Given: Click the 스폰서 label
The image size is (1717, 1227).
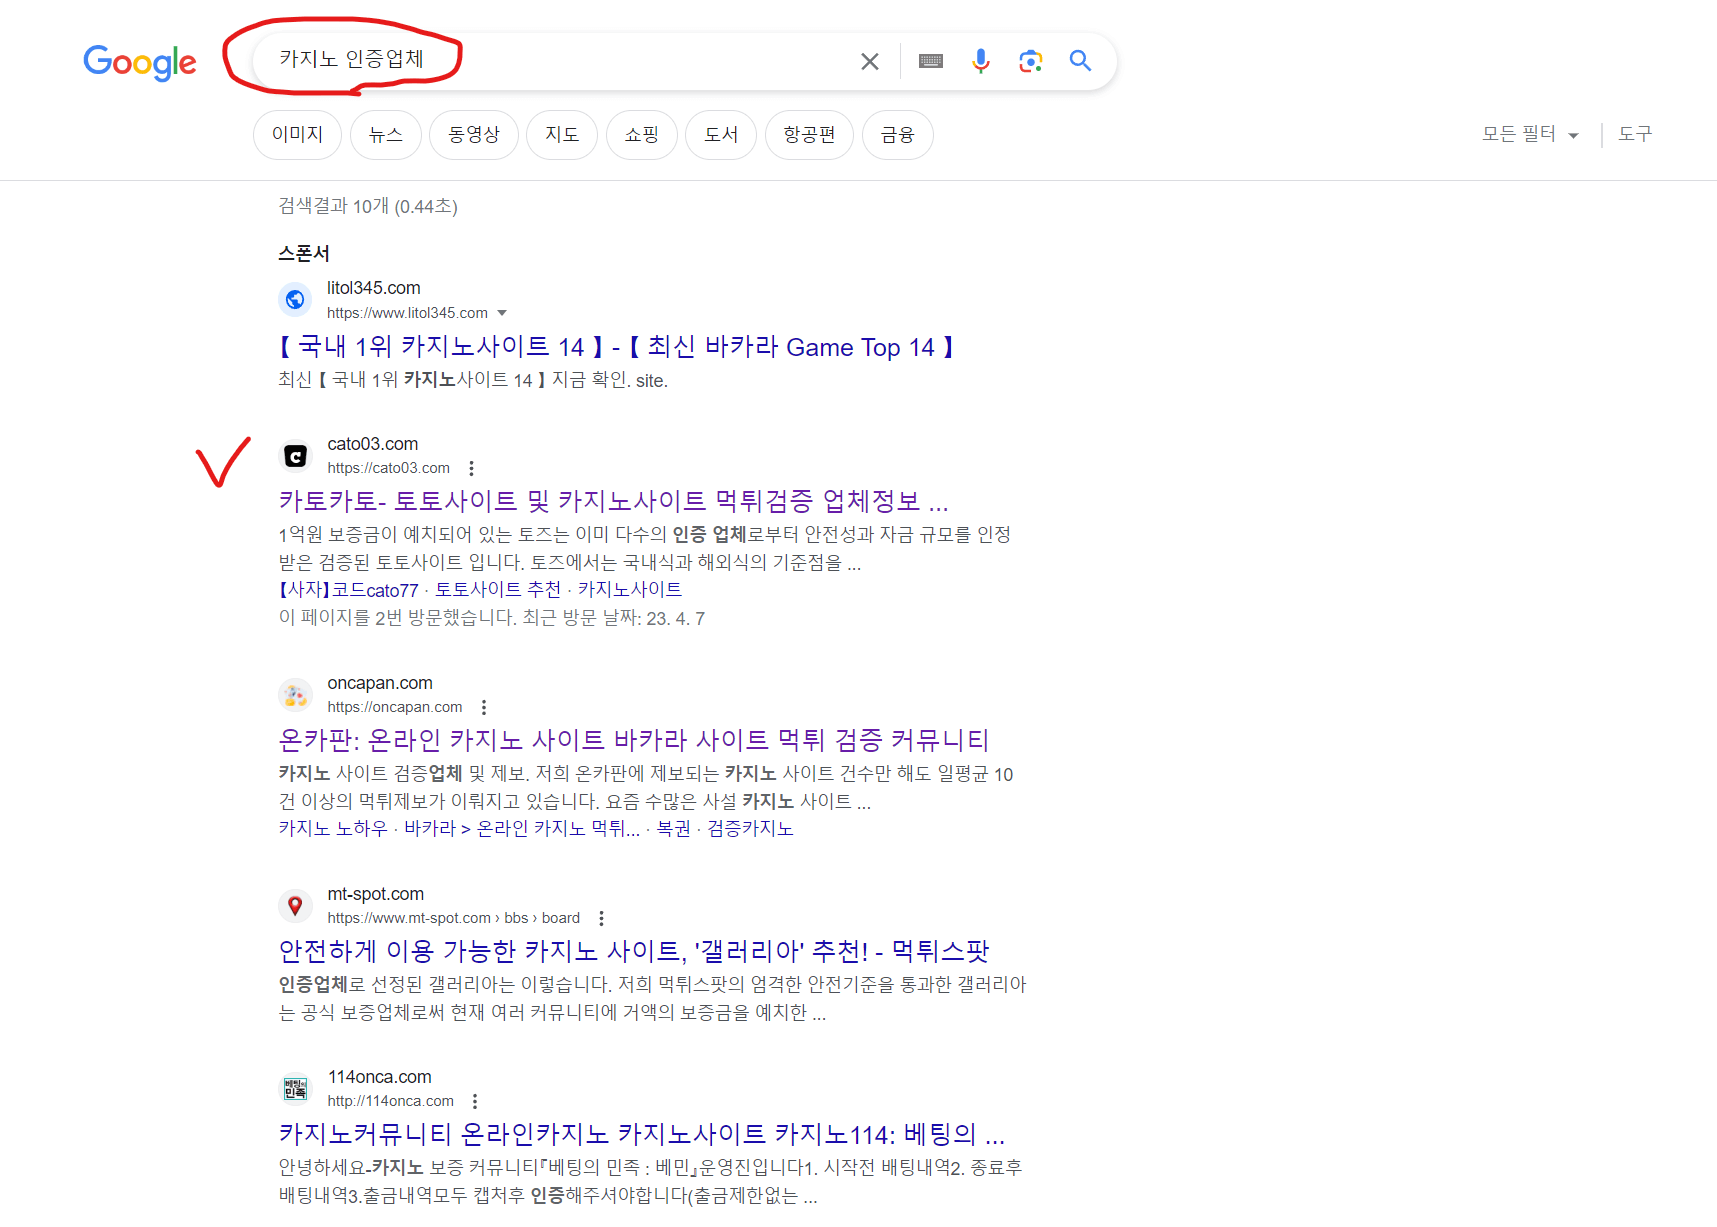Looking at the screenshot, I should 304,254.
